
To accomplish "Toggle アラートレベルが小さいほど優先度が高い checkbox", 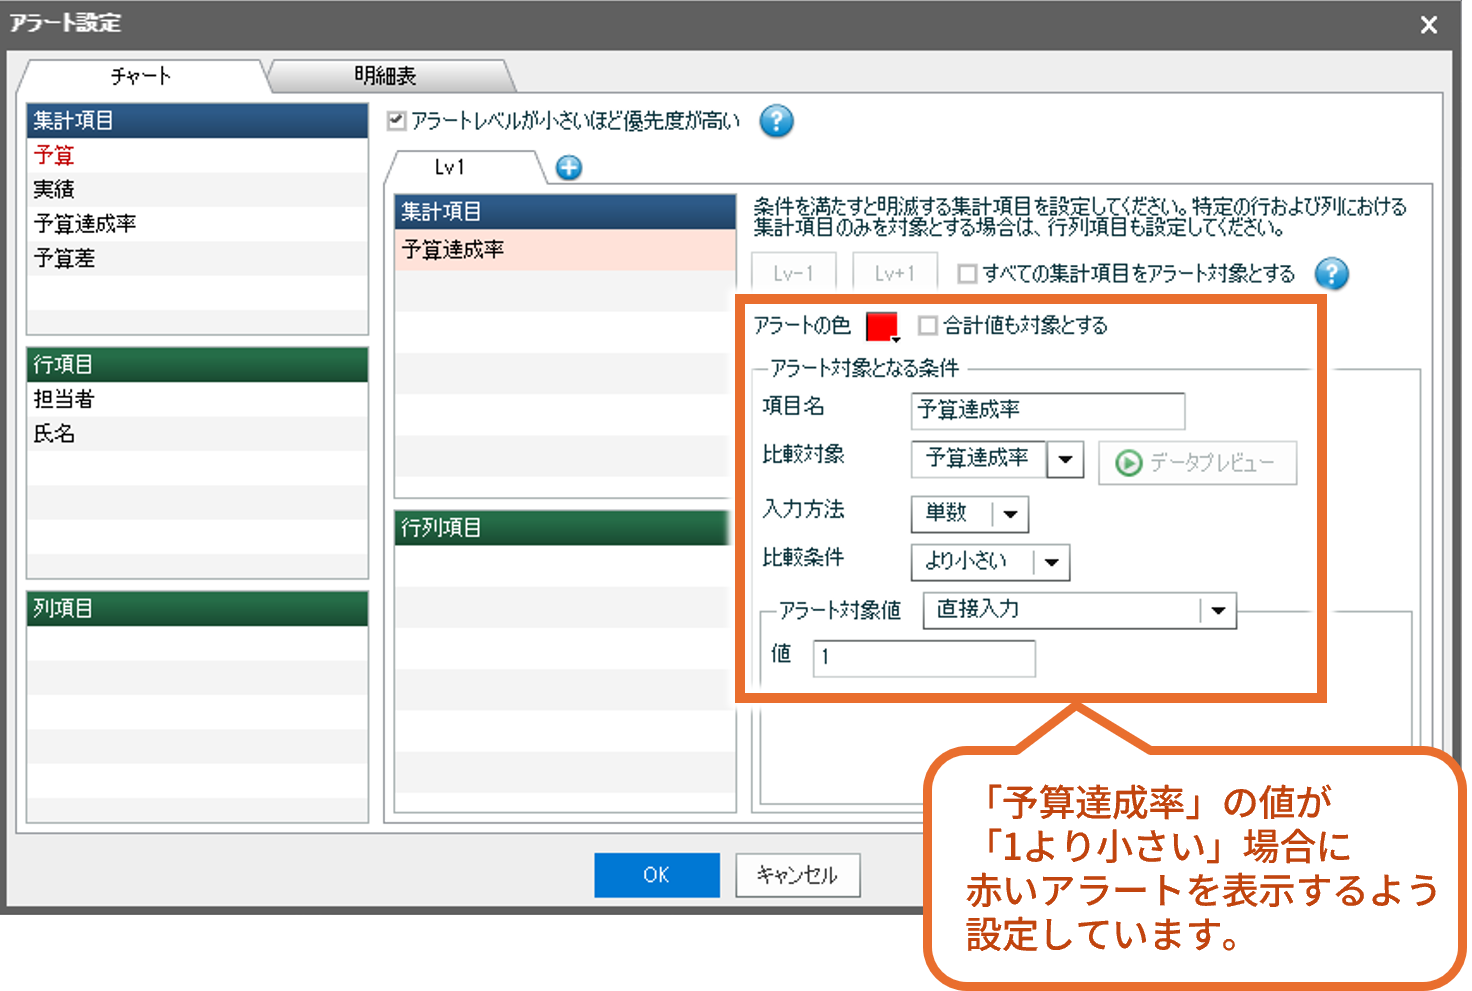I will pyautogui.click(x=397, y=121).
